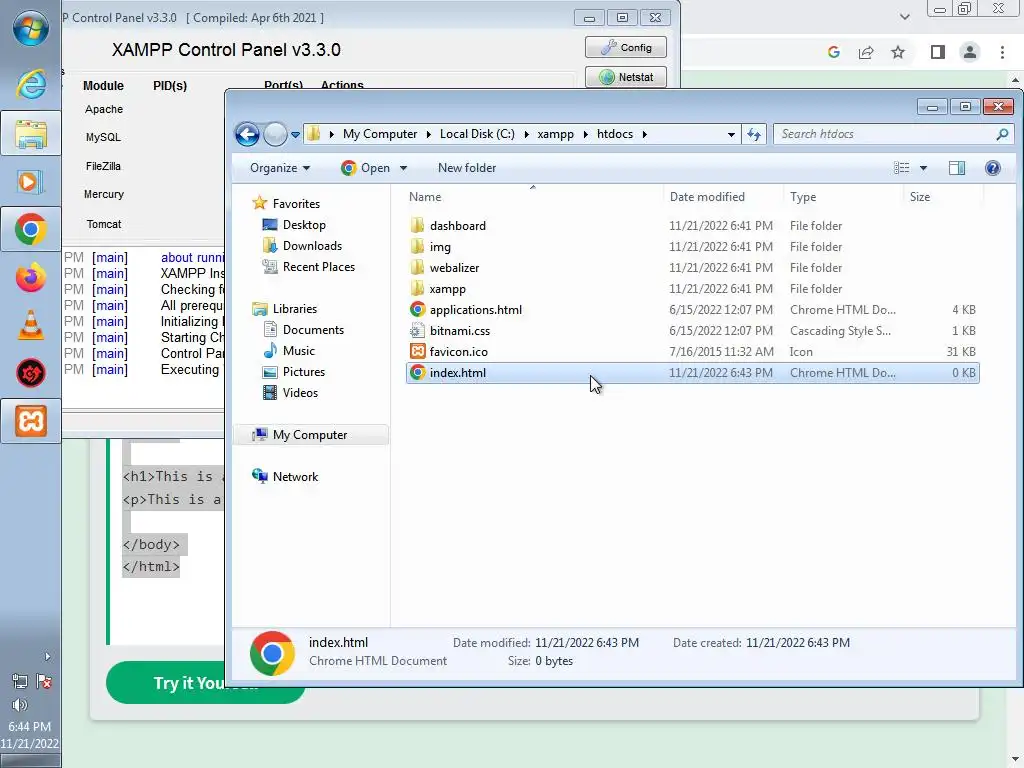Select the dashboard folder

pos(458,226)
